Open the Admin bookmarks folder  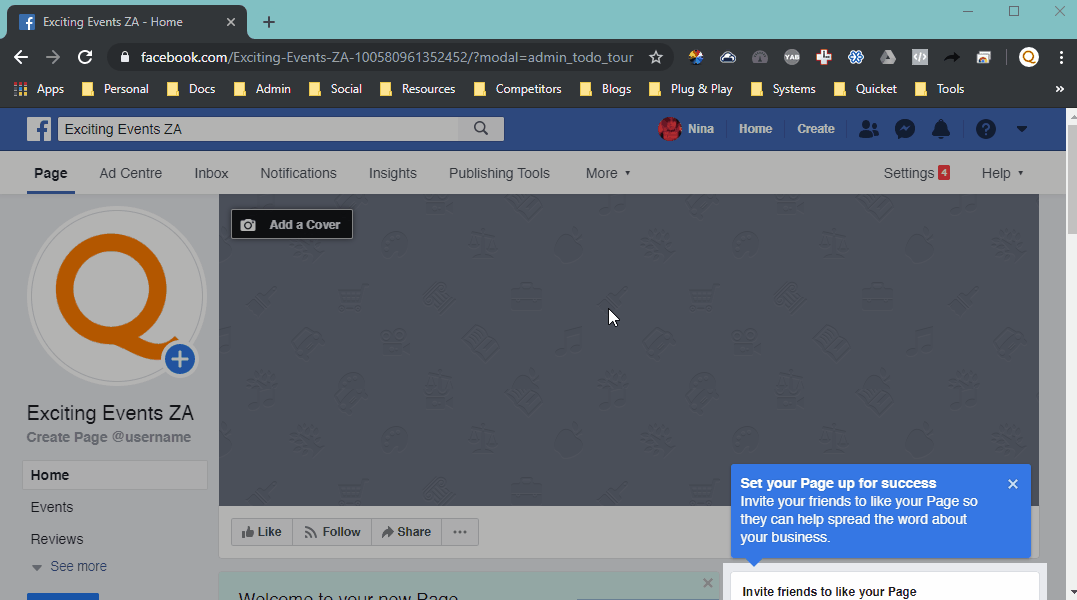[262, 89]
